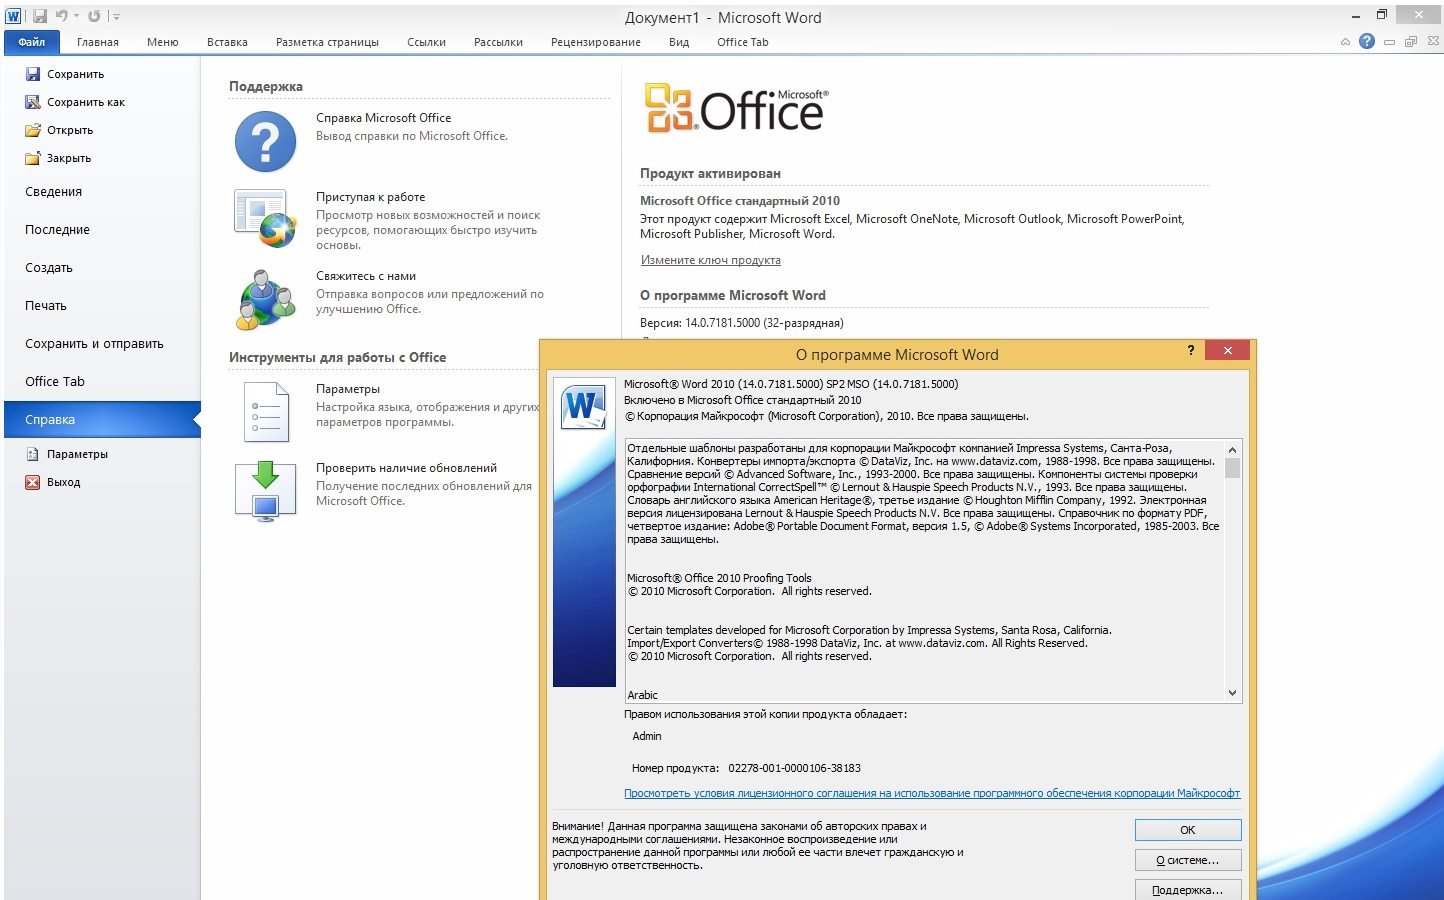Click the Word icon in the About dialog
Screen dimensions: 1444x900
pyautogui.click(x=583, y=405)
